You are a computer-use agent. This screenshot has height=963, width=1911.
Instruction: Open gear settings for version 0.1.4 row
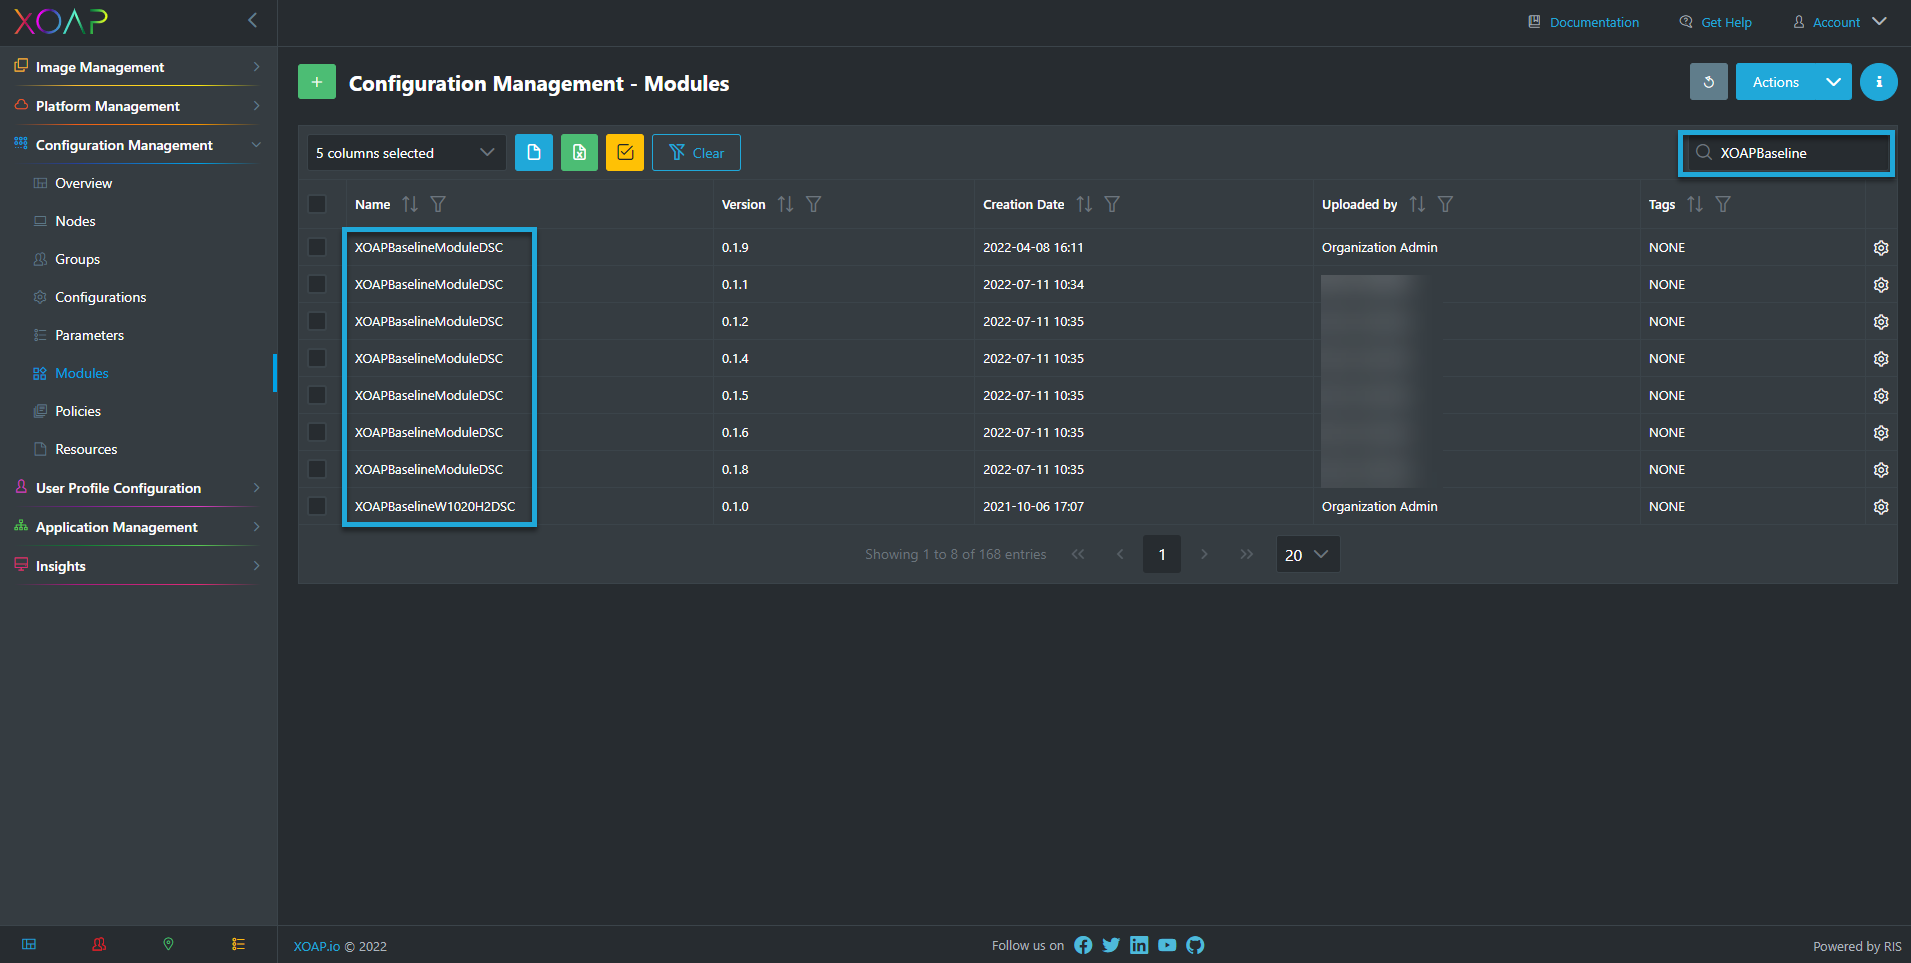click(x=1881, y=359)
